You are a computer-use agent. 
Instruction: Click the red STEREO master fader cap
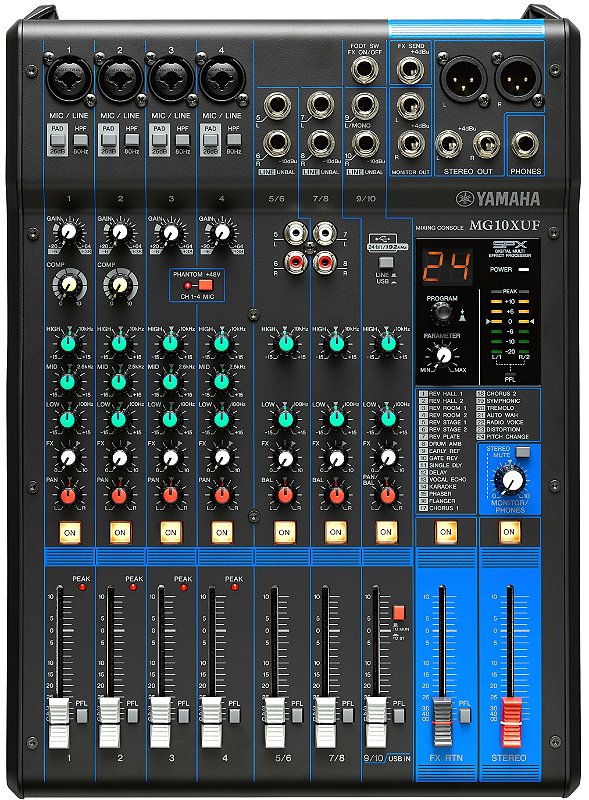point(511,723)
